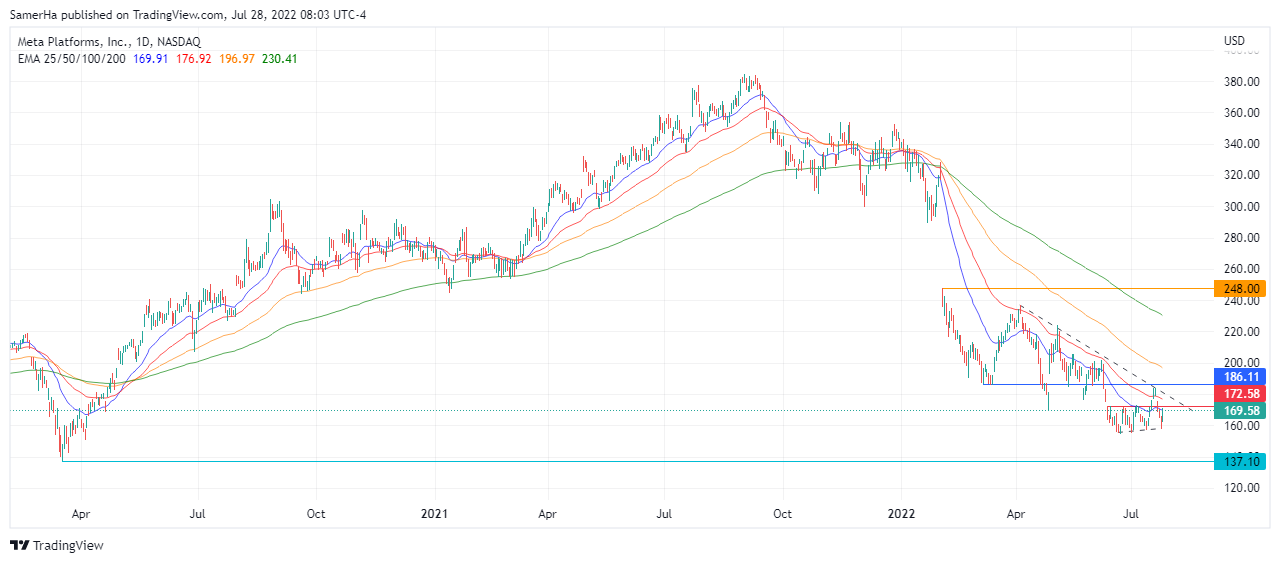Click the 200.00 price axis label
This screenshot has height=563, width=1280.
point(1240,363)
